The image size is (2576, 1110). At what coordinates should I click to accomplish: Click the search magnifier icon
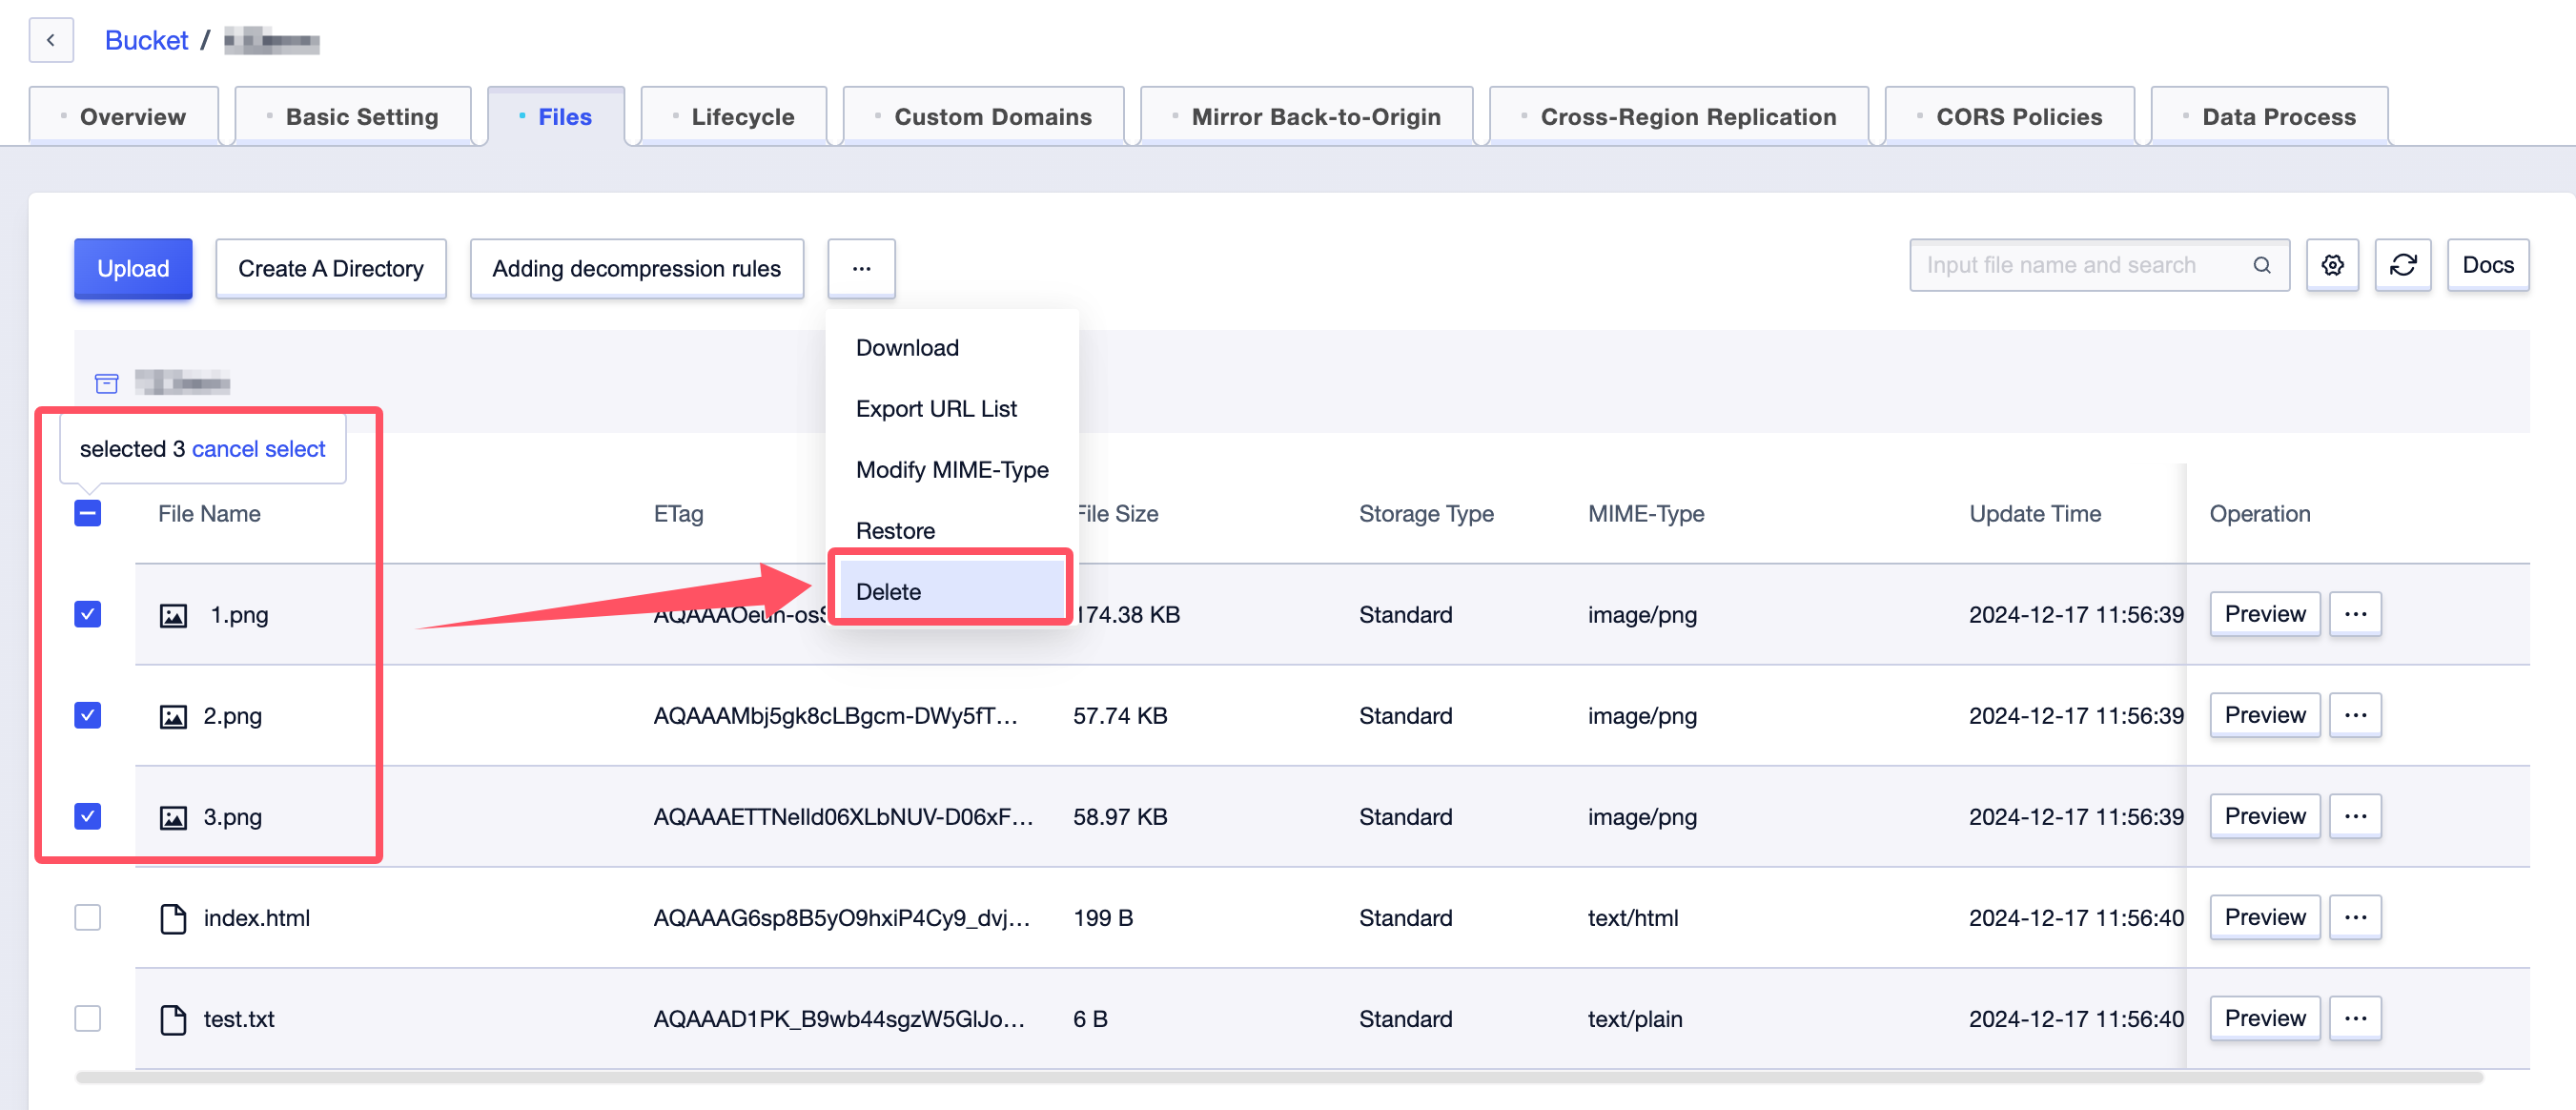point(2262,265)
